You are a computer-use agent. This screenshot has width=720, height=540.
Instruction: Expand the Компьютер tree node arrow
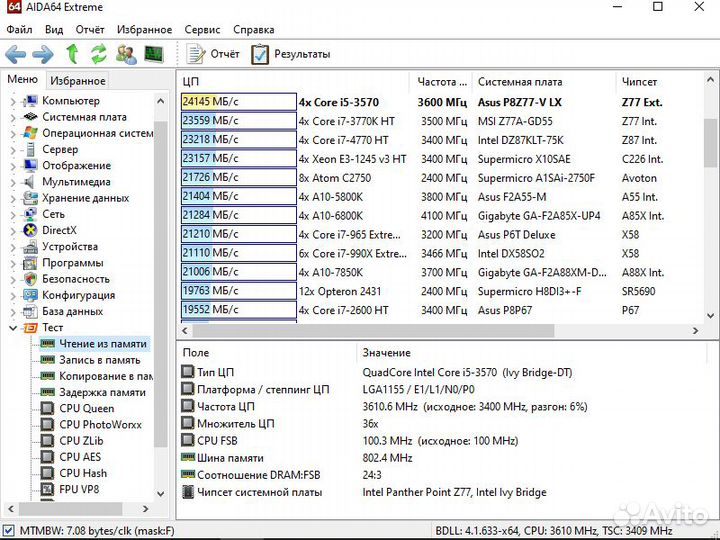point(13,101)
